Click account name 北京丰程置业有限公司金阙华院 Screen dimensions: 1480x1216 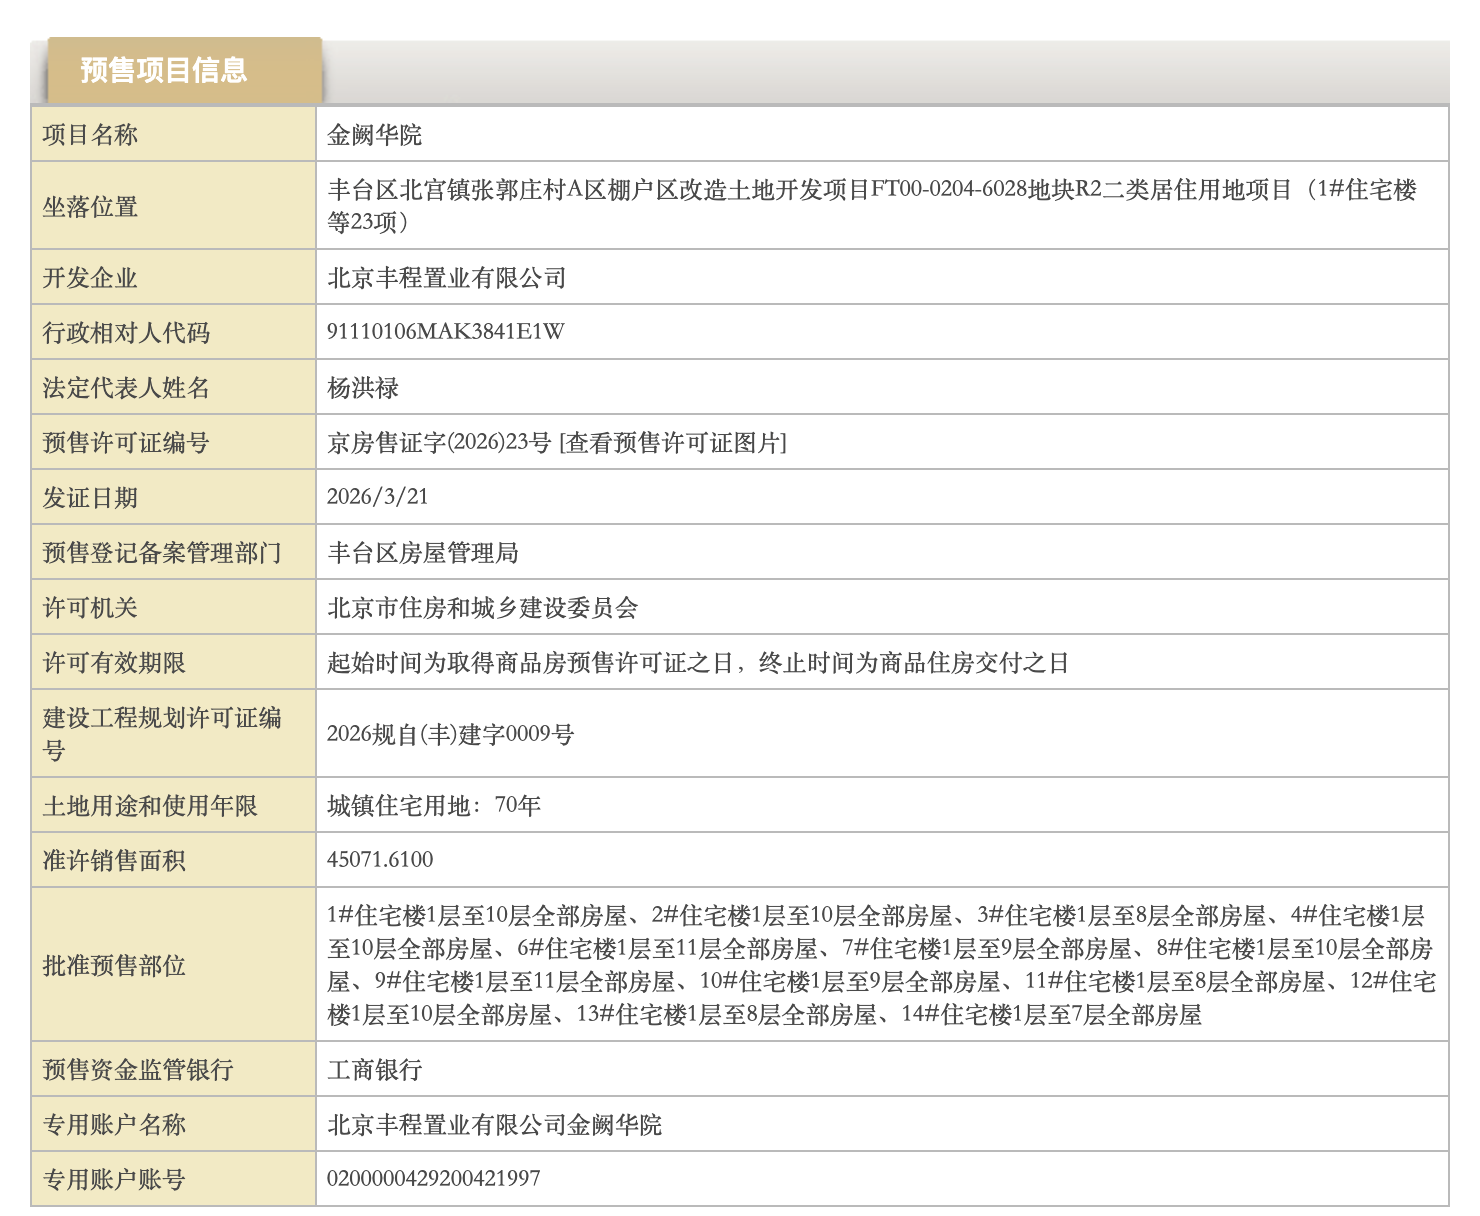[x=494, y=1125]
